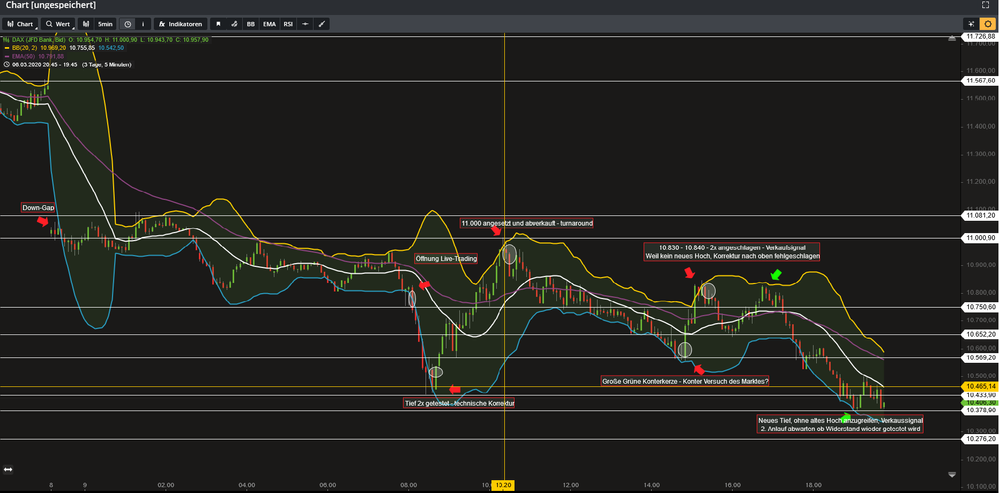This screenshot has width=999, height=493.
Task: Toggle the EMA indicator button
Action: pyautogui.click(x=269, y=23)
